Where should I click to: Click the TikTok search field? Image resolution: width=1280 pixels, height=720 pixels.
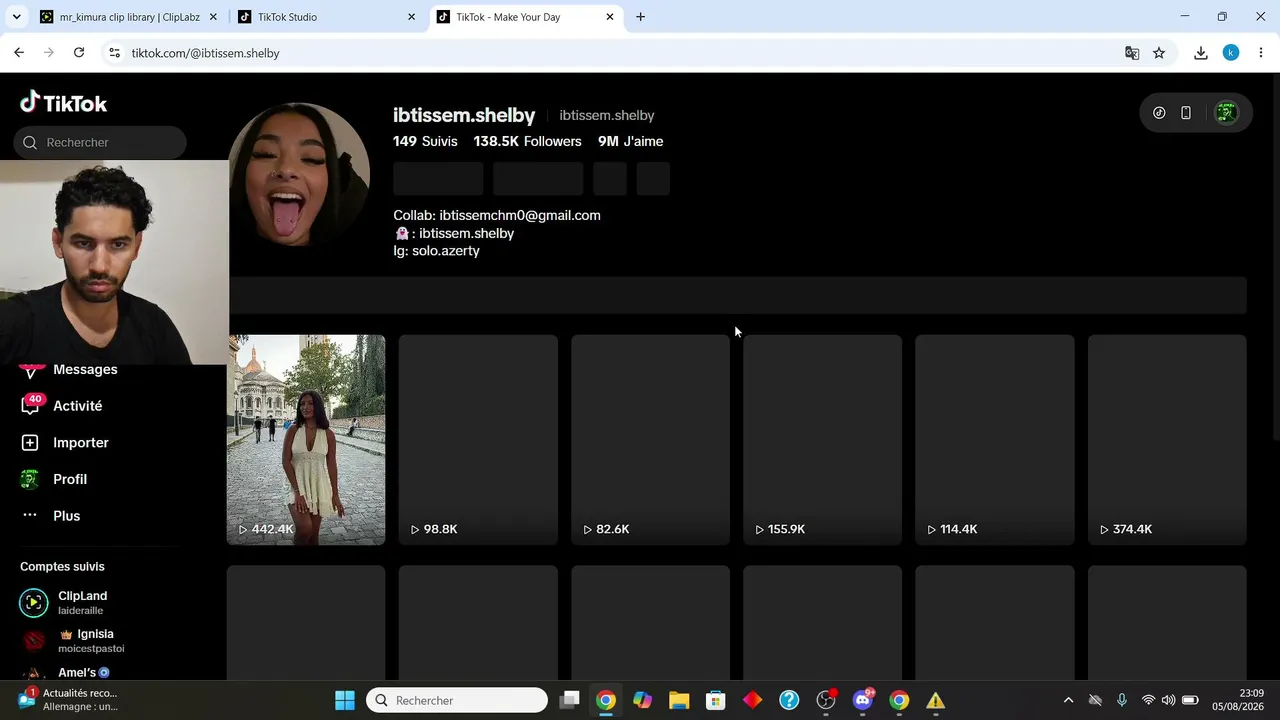[100, 143]
